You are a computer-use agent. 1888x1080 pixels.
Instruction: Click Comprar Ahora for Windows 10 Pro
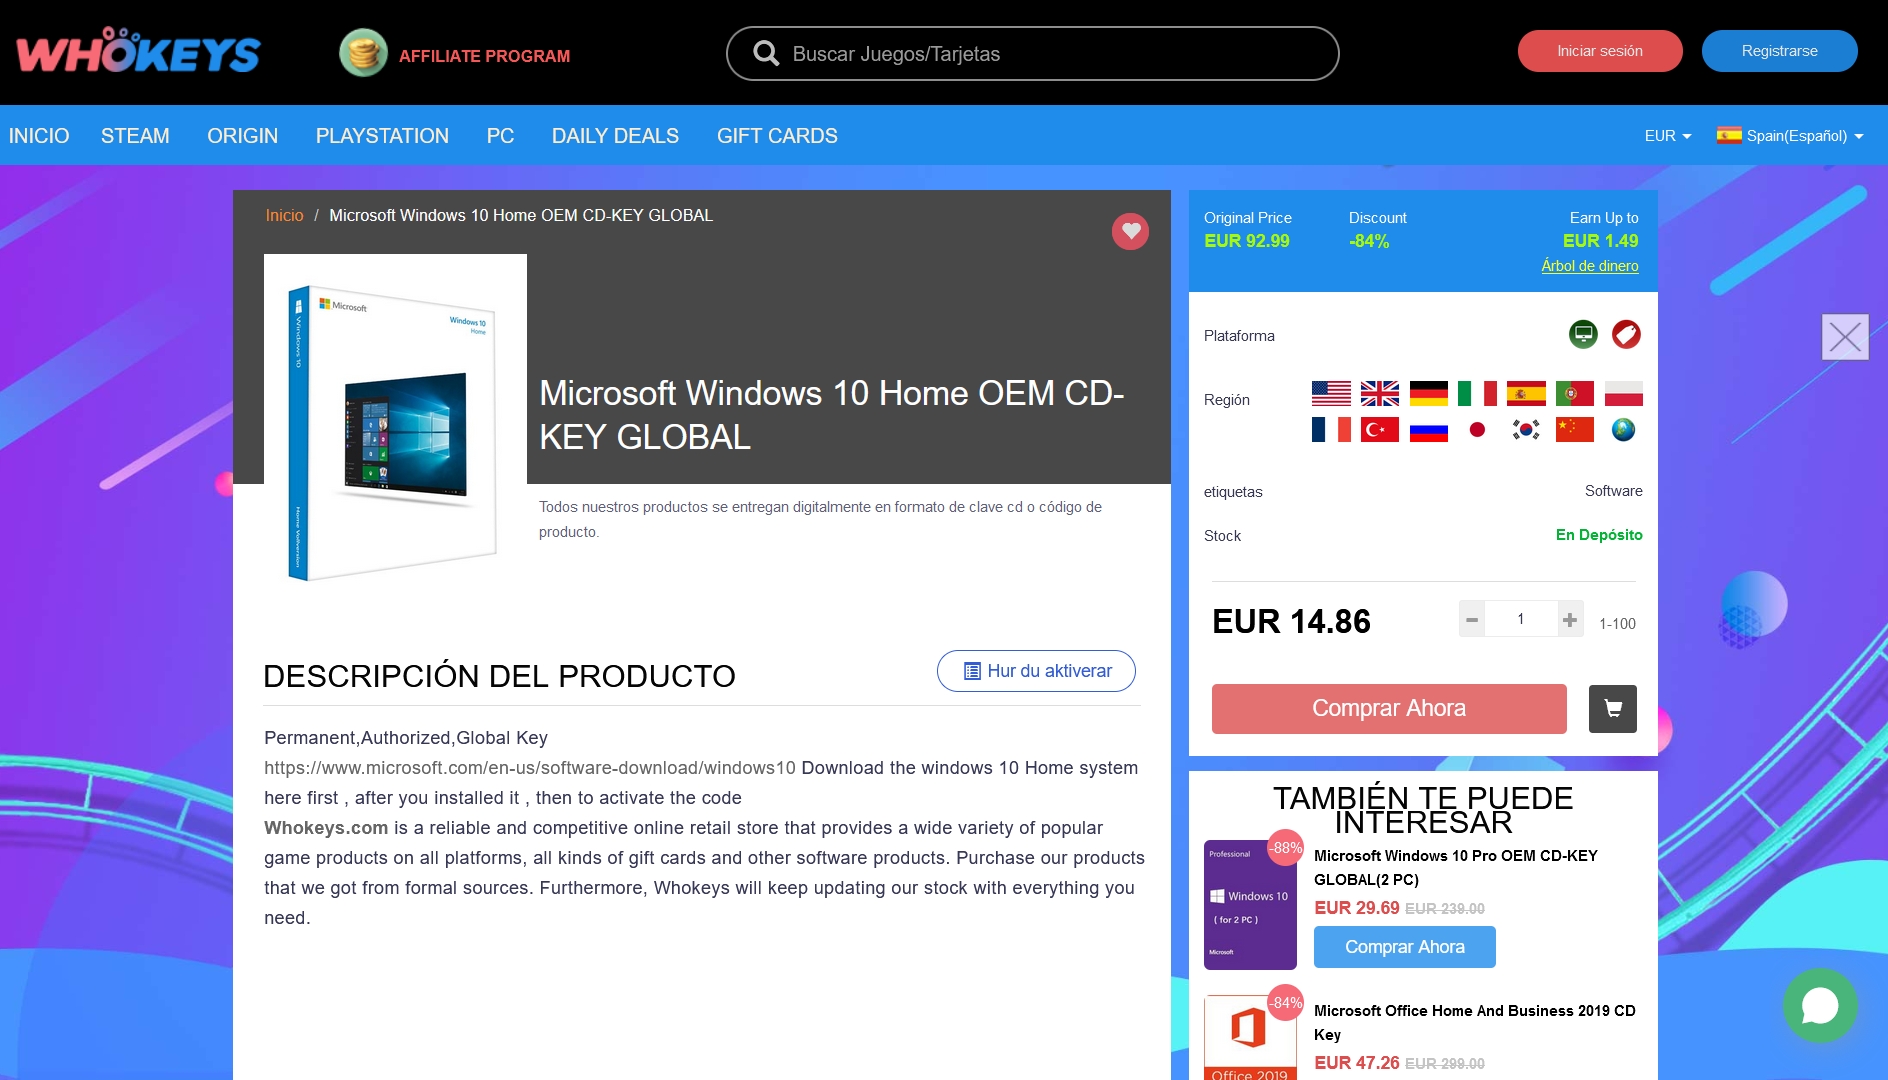1405,947
